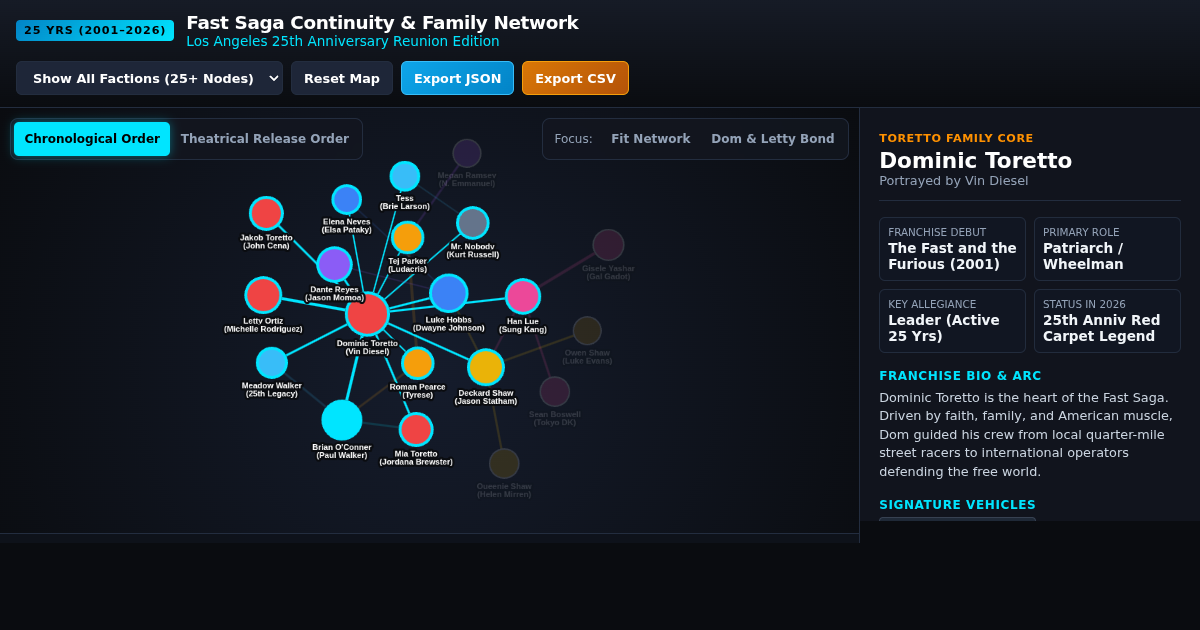Activate the Fit Network focus option
The height and width of the screenshot is (630, 1200).
click(x=651, y=139)
